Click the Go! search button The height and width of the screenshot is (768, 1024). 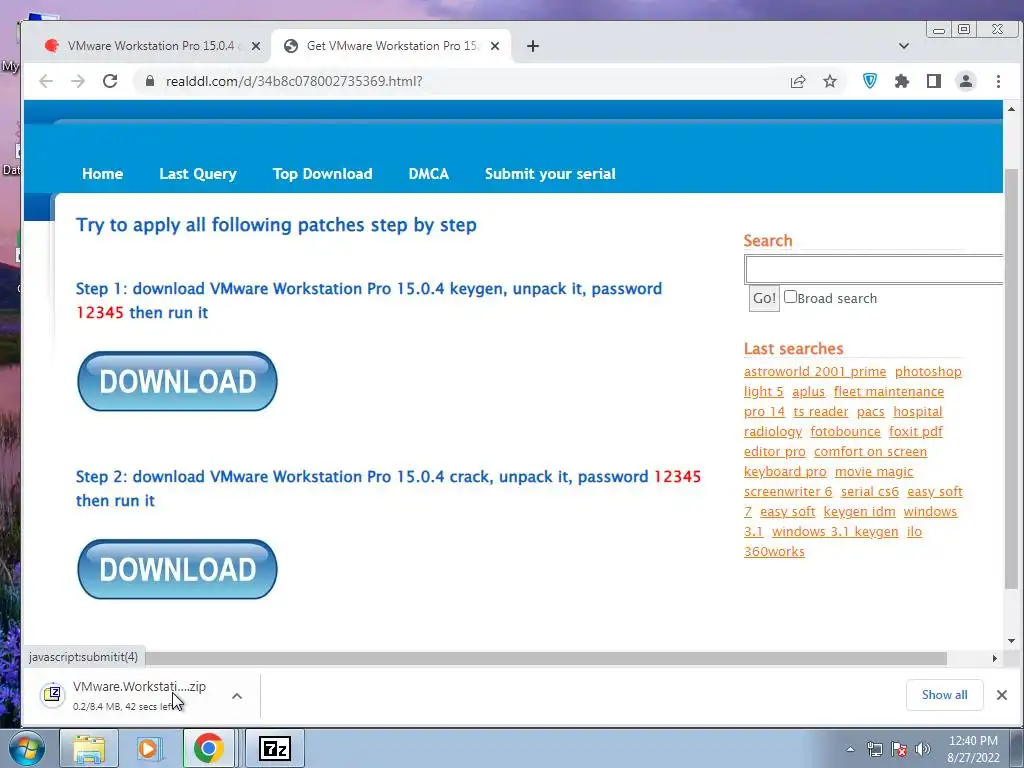tap(764, 298)
